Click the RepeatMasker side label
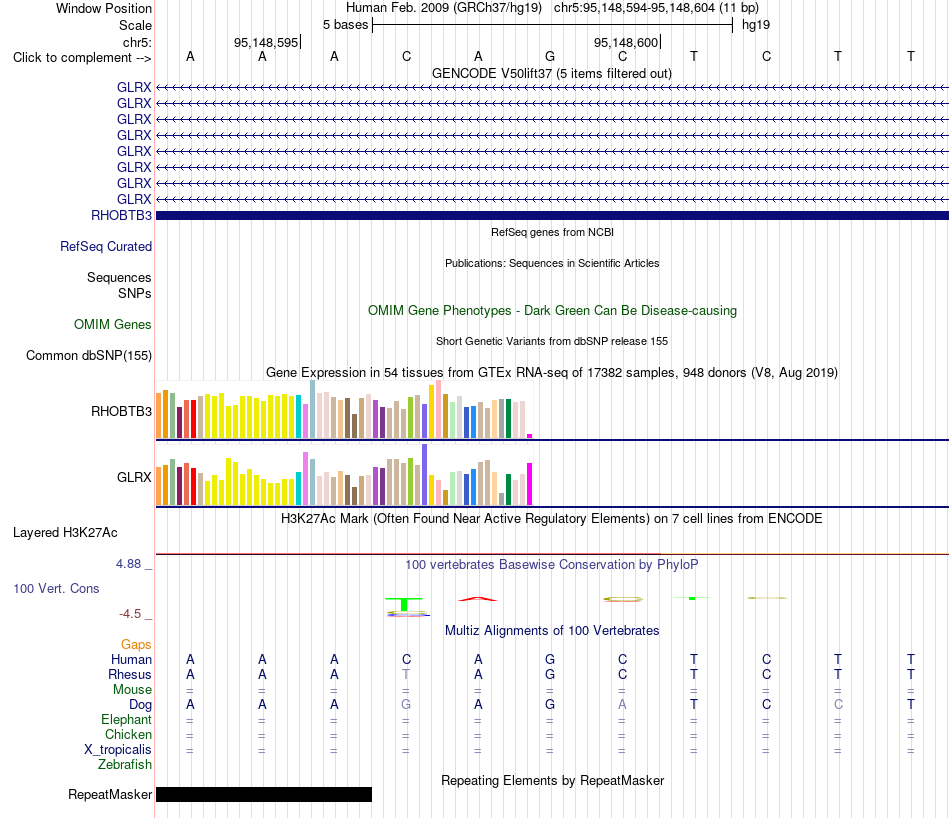 coord(110,794)
